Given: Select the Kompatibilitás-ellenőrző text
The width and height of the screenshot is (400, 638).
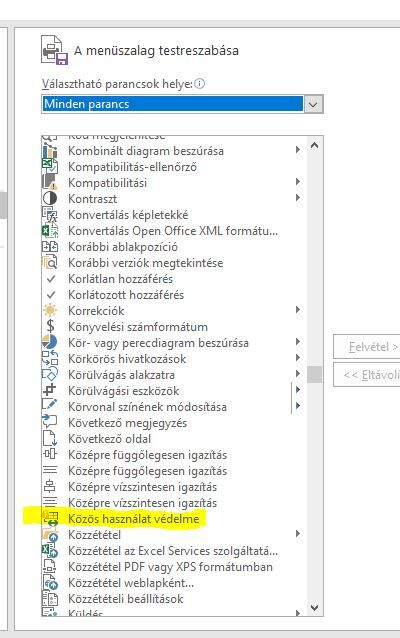Looking at the screenshot, I should tap(132, 167).
